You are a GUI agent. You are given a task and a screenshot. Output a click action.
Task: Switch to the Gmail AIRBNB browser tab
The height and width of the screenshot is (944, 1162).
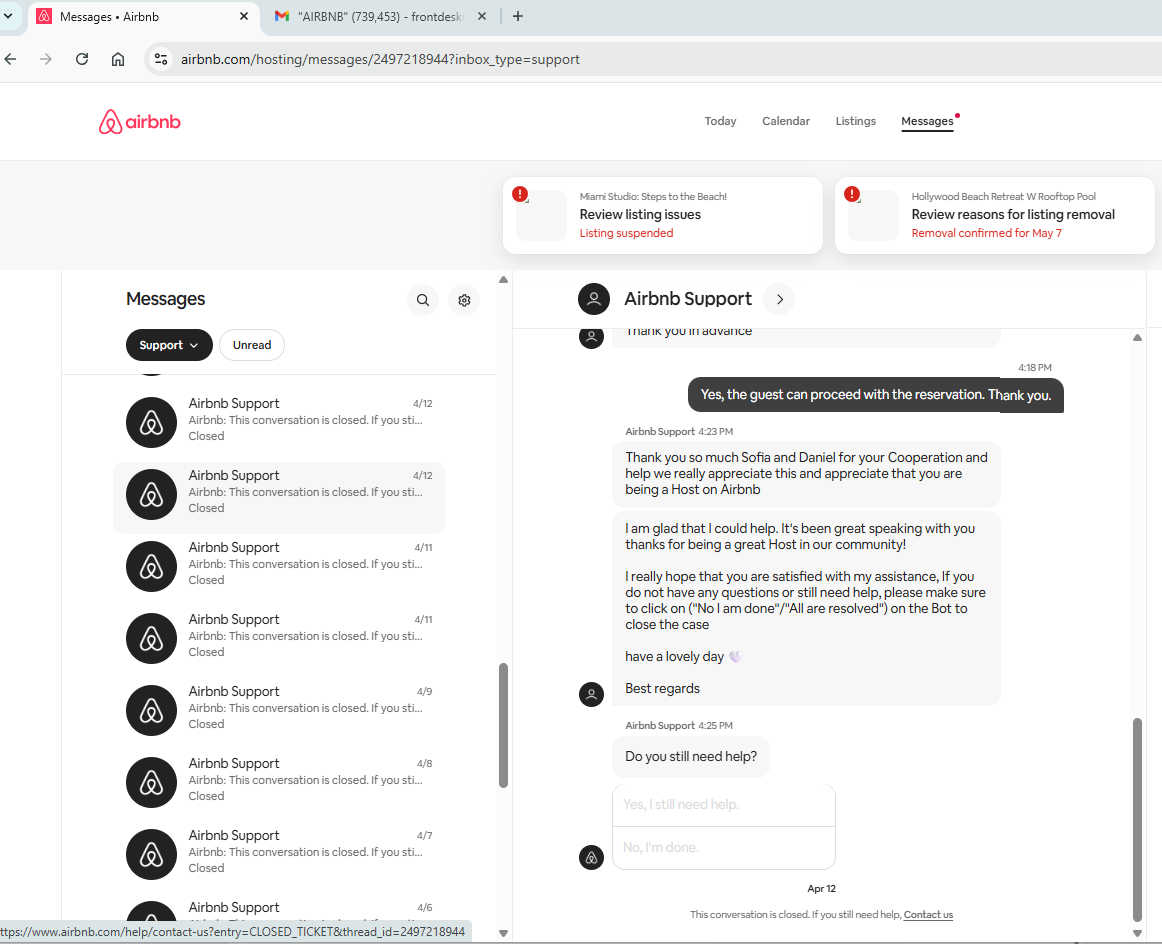pos(378,16)
